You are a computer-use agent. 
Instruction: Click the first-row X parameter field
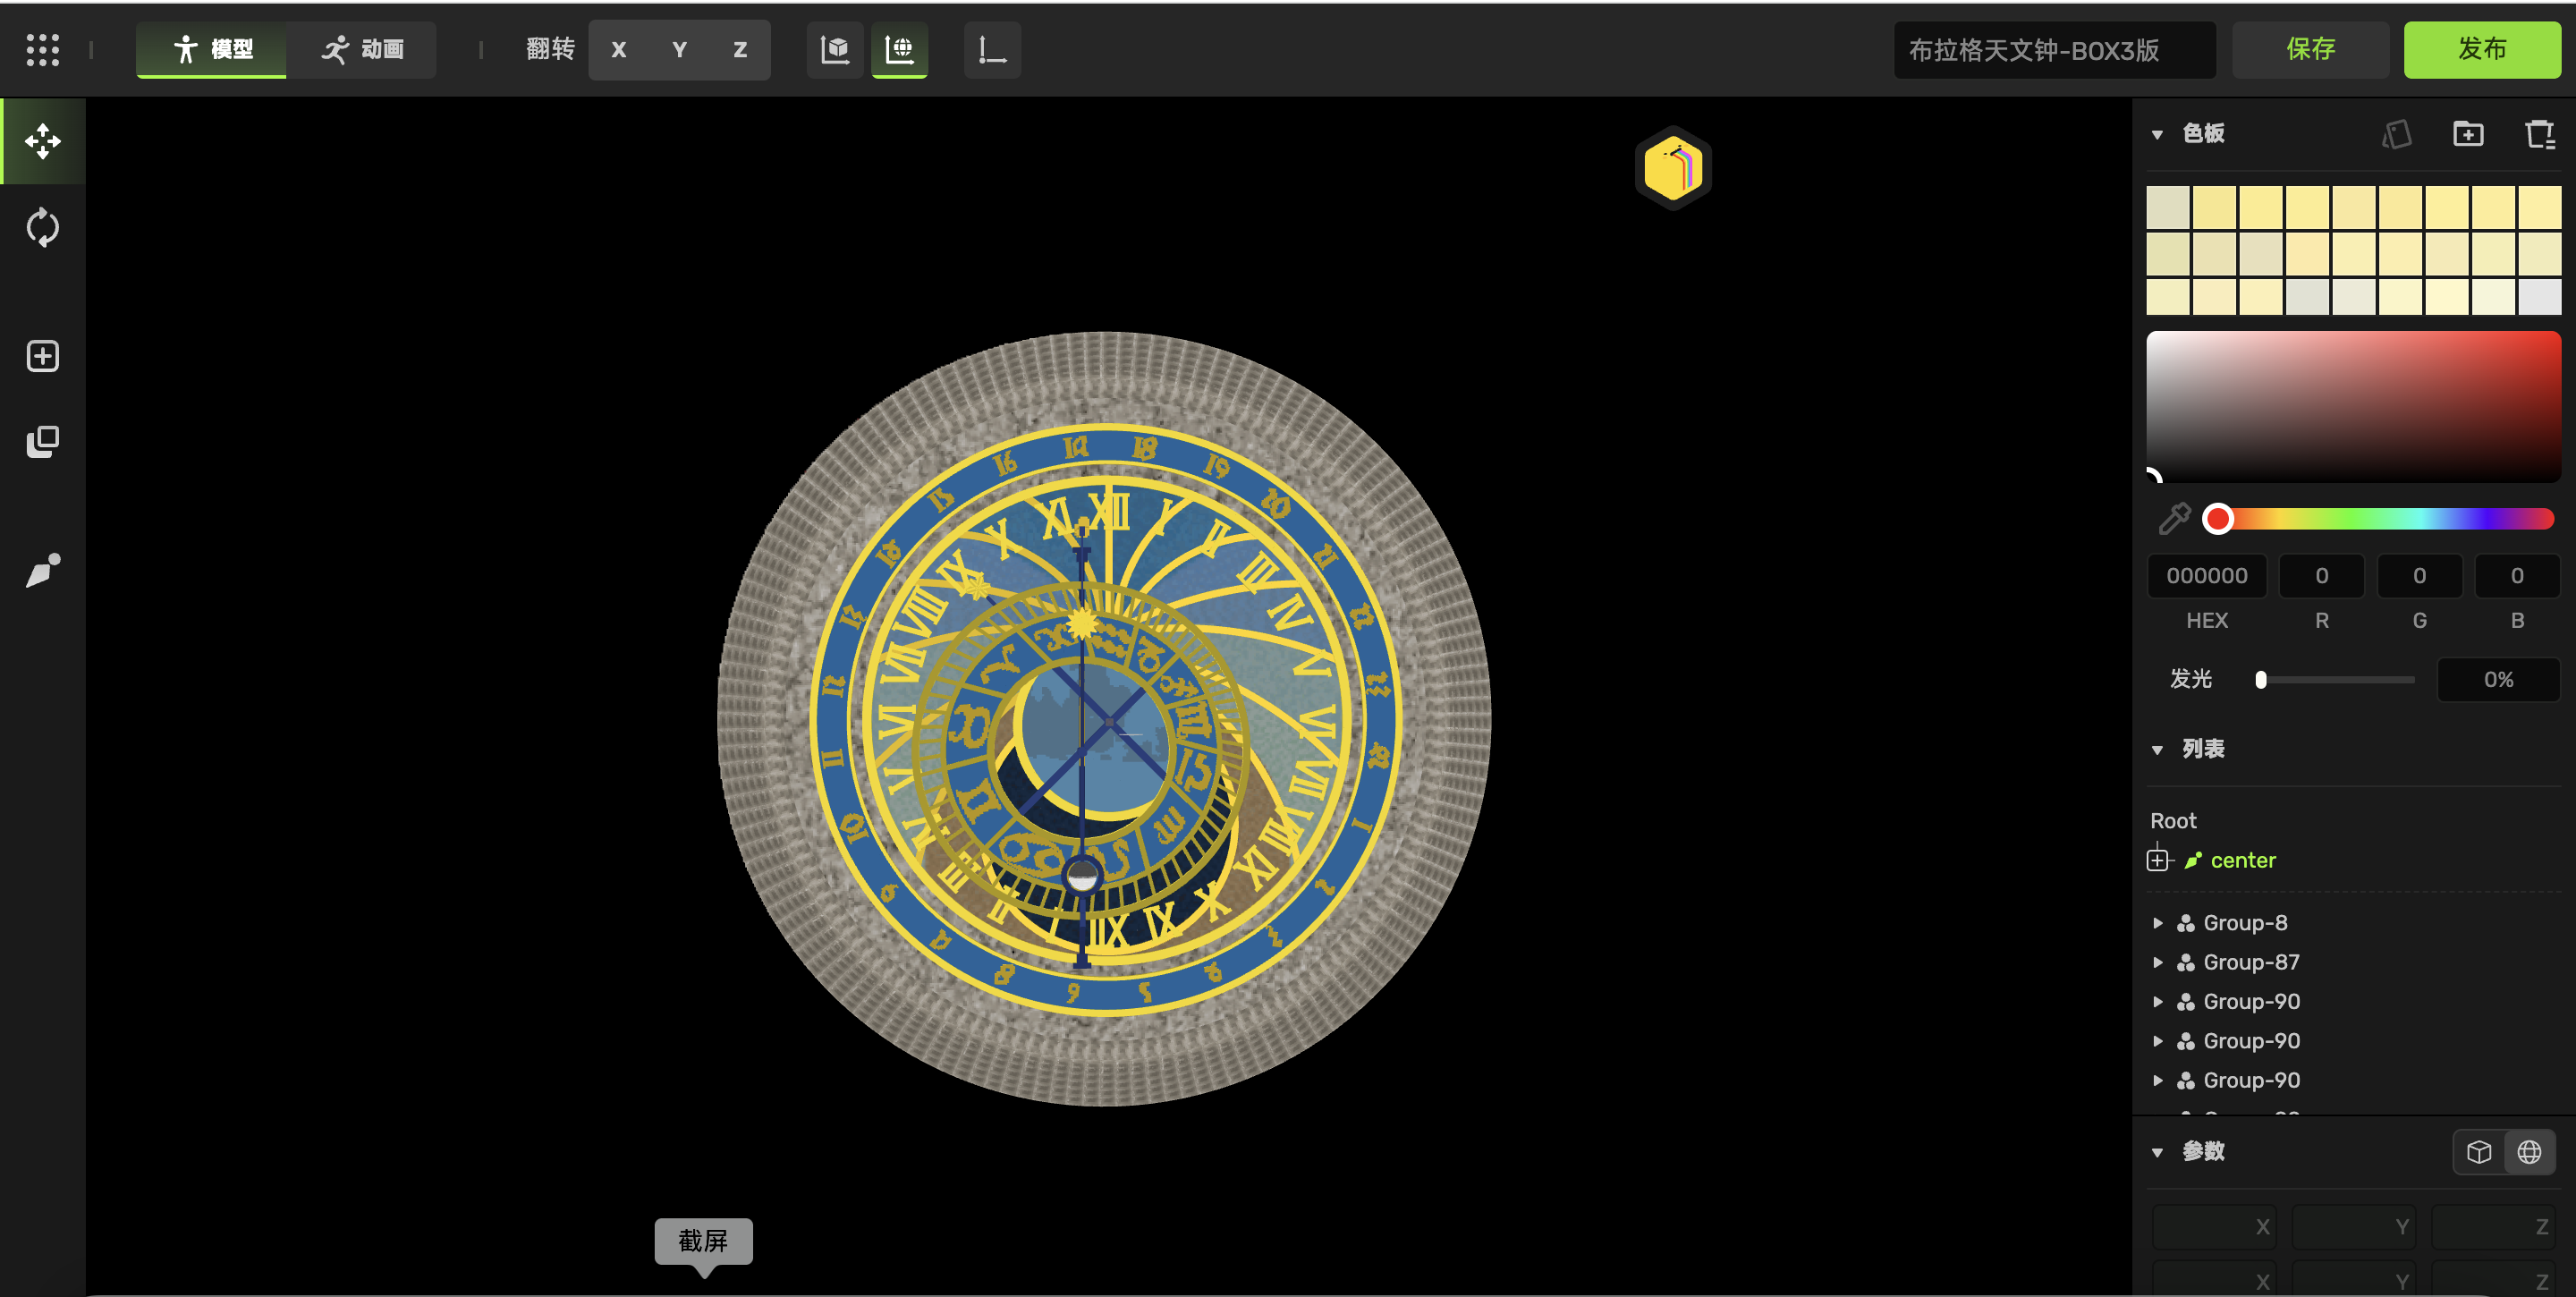[x=2214, y=1227]
